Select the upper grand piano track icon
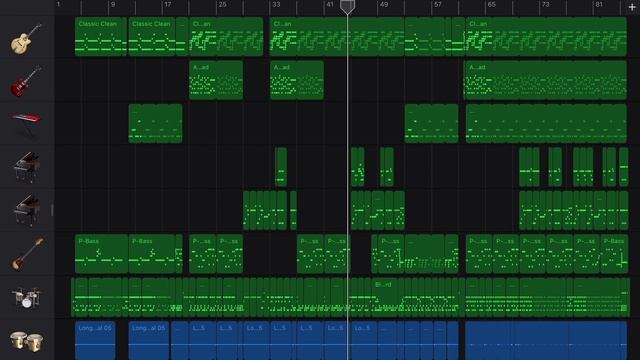The height and width of the screenshot is (360, 640). 26,167
